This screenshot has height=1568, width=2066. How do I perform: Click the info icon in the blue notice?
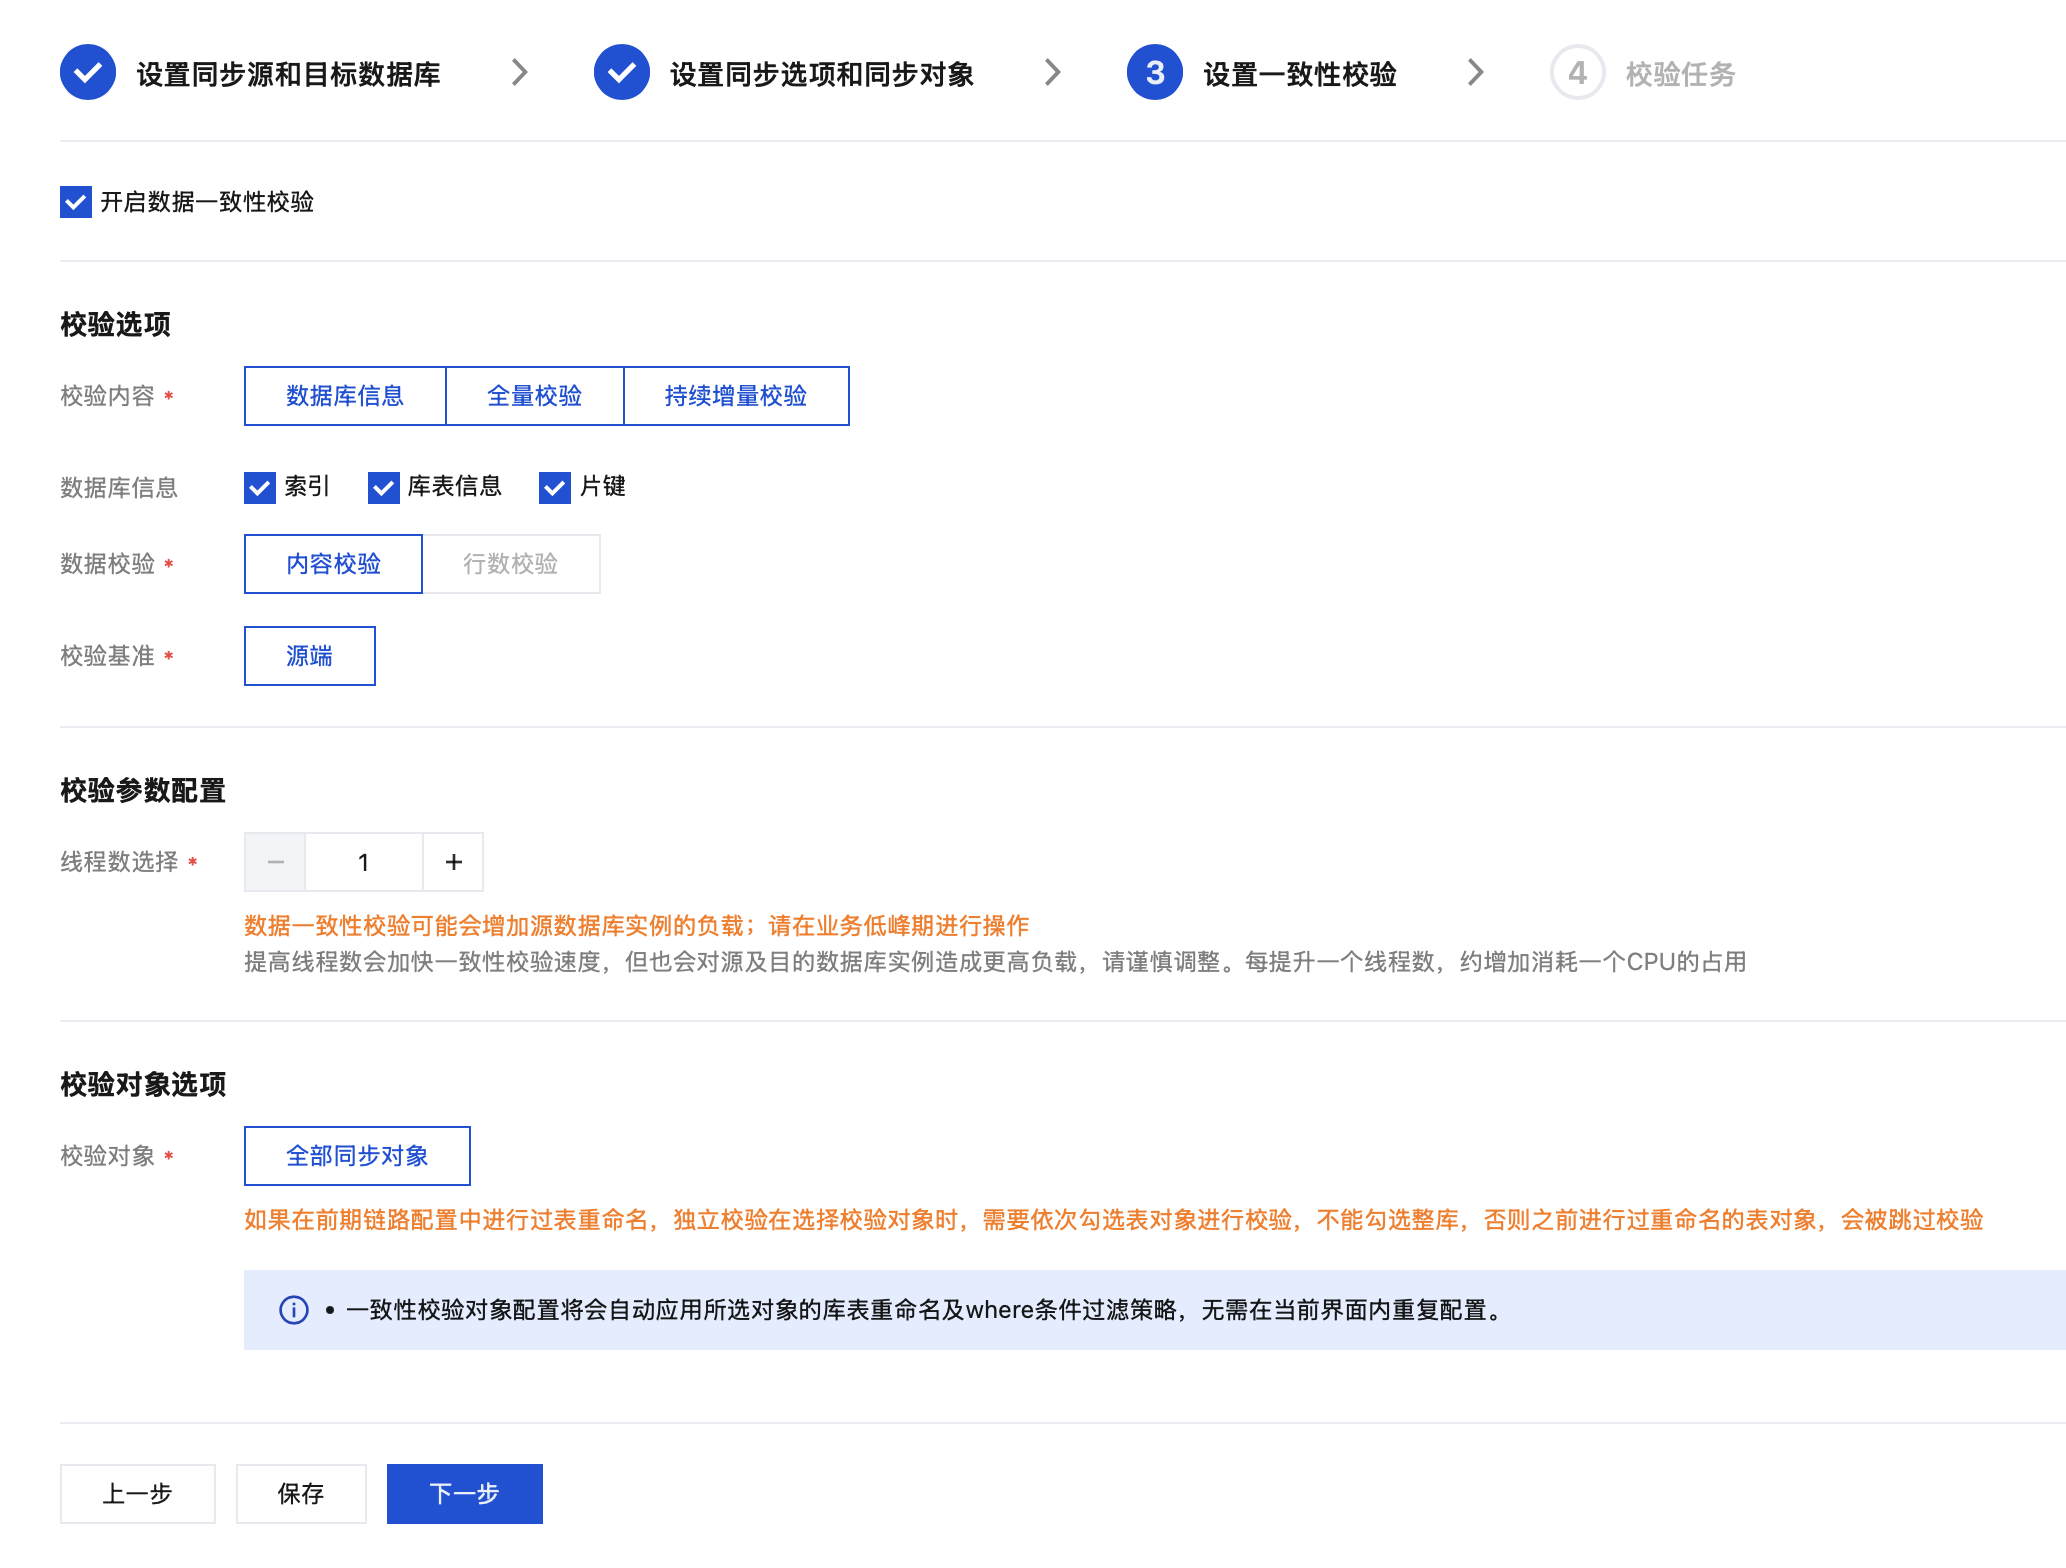click(293, 1310)
